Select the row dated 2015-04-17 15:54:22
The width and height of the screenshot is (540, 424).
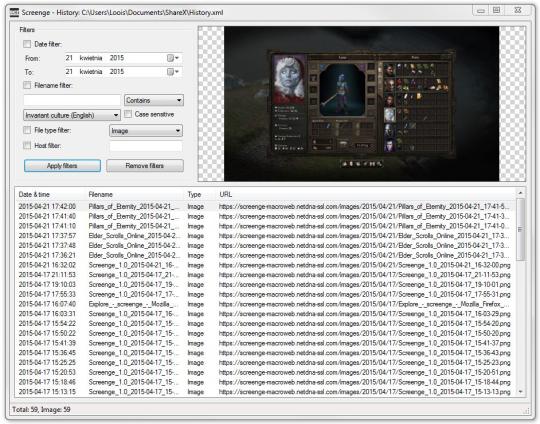265,324
